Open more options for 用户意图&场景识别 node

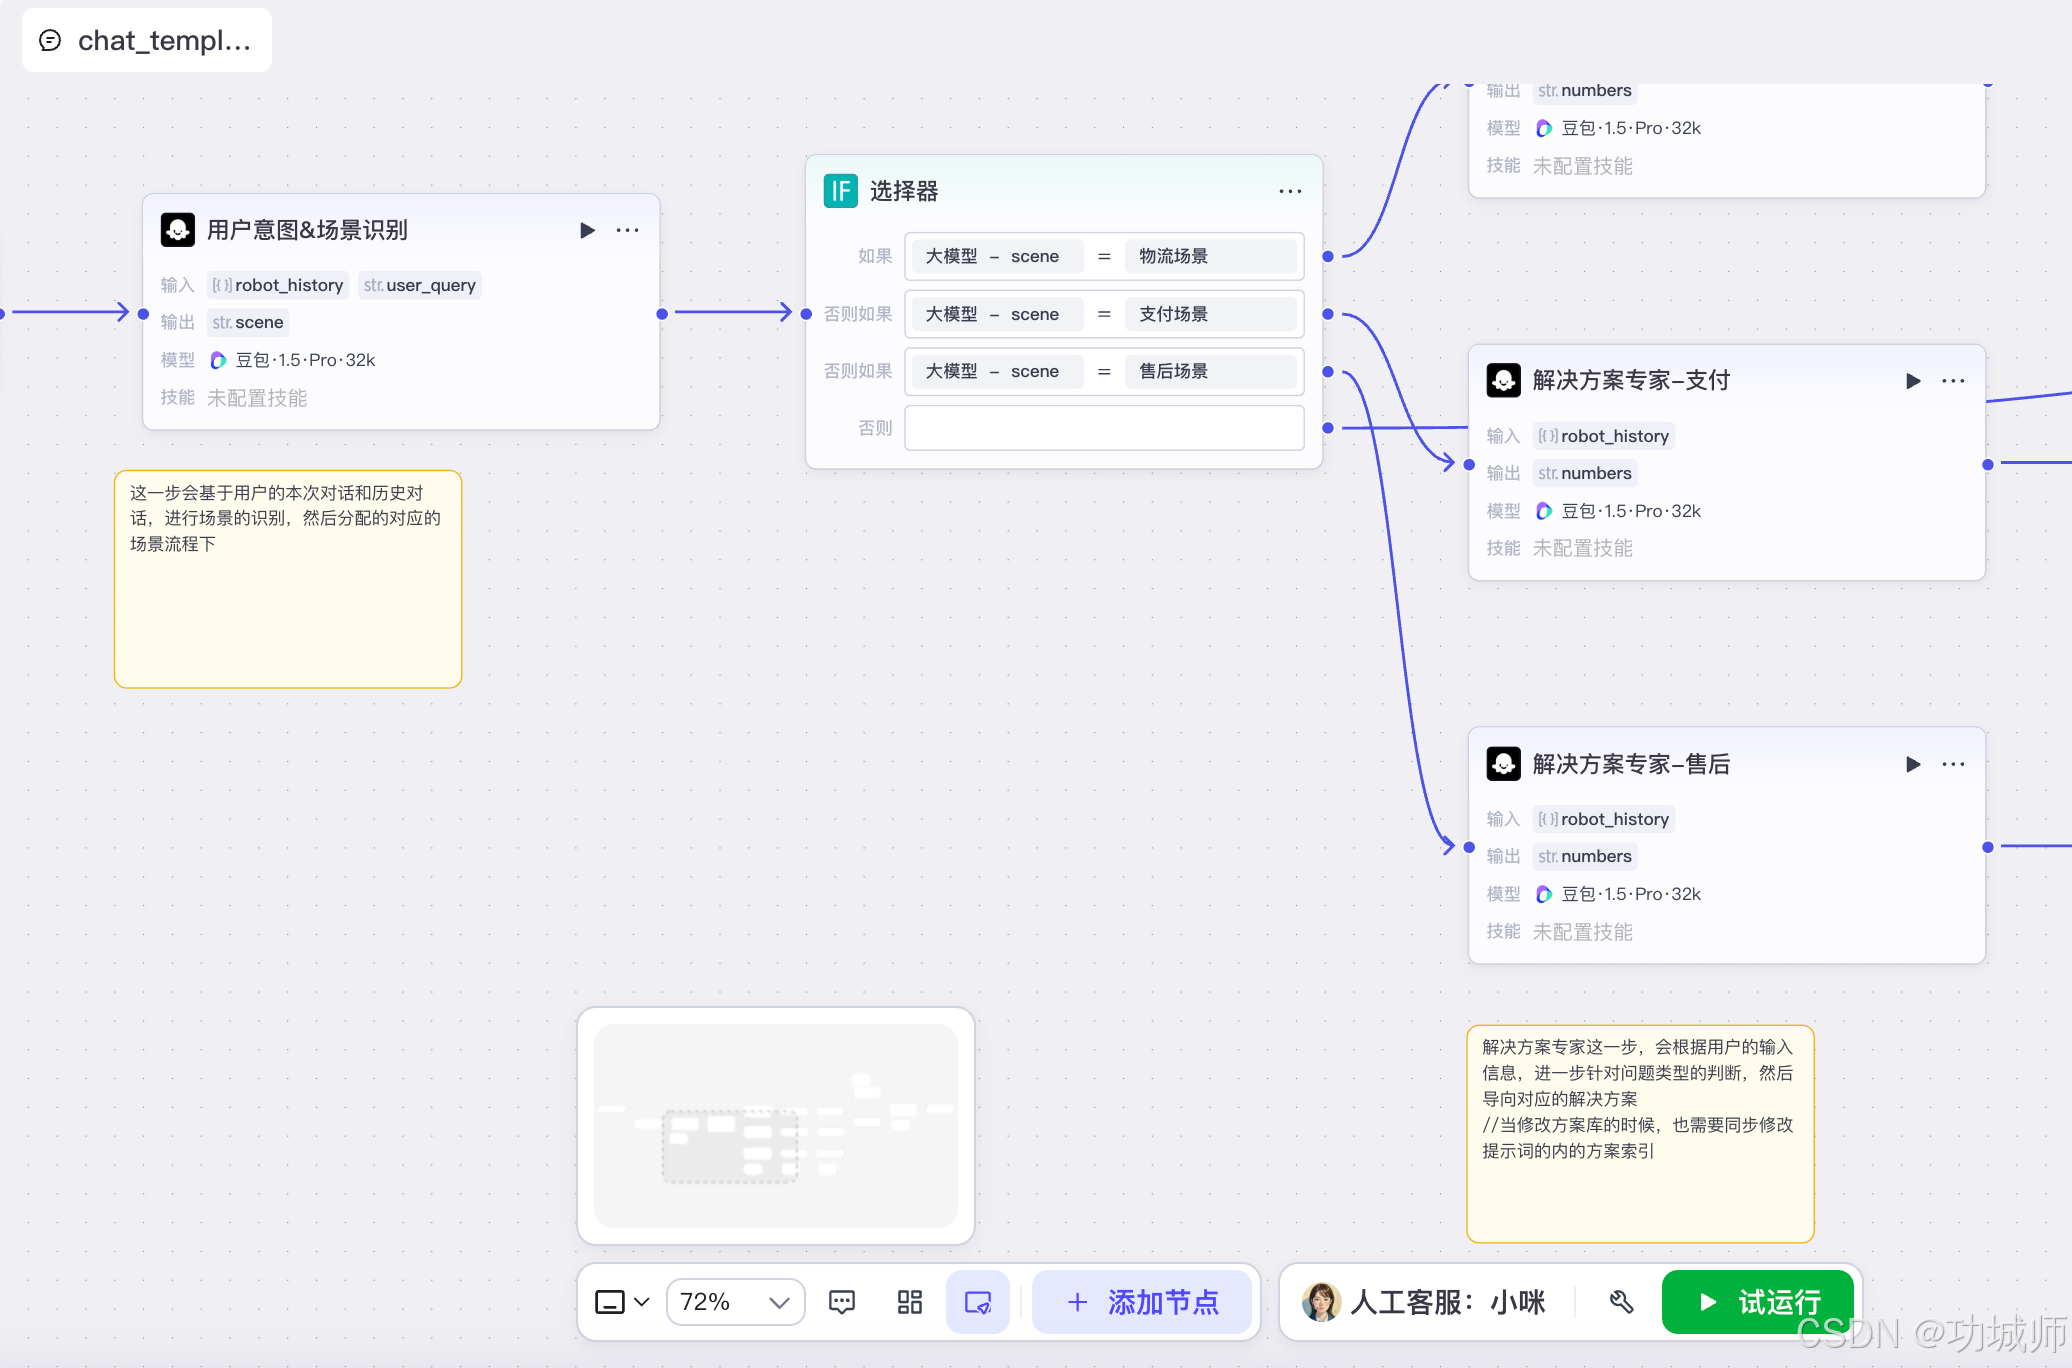tap(628, 230)
